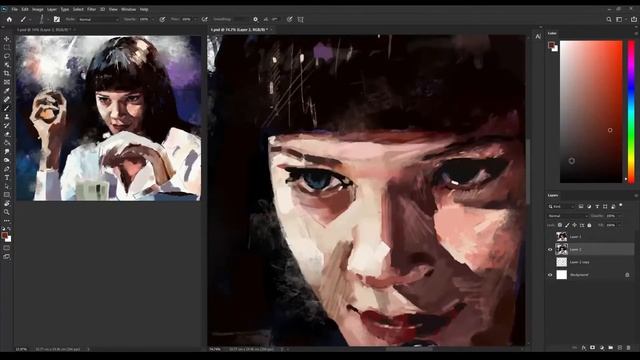Open Edit Toolbar three-dots button
Screen dimensions: 640x360
pos(7,221)
